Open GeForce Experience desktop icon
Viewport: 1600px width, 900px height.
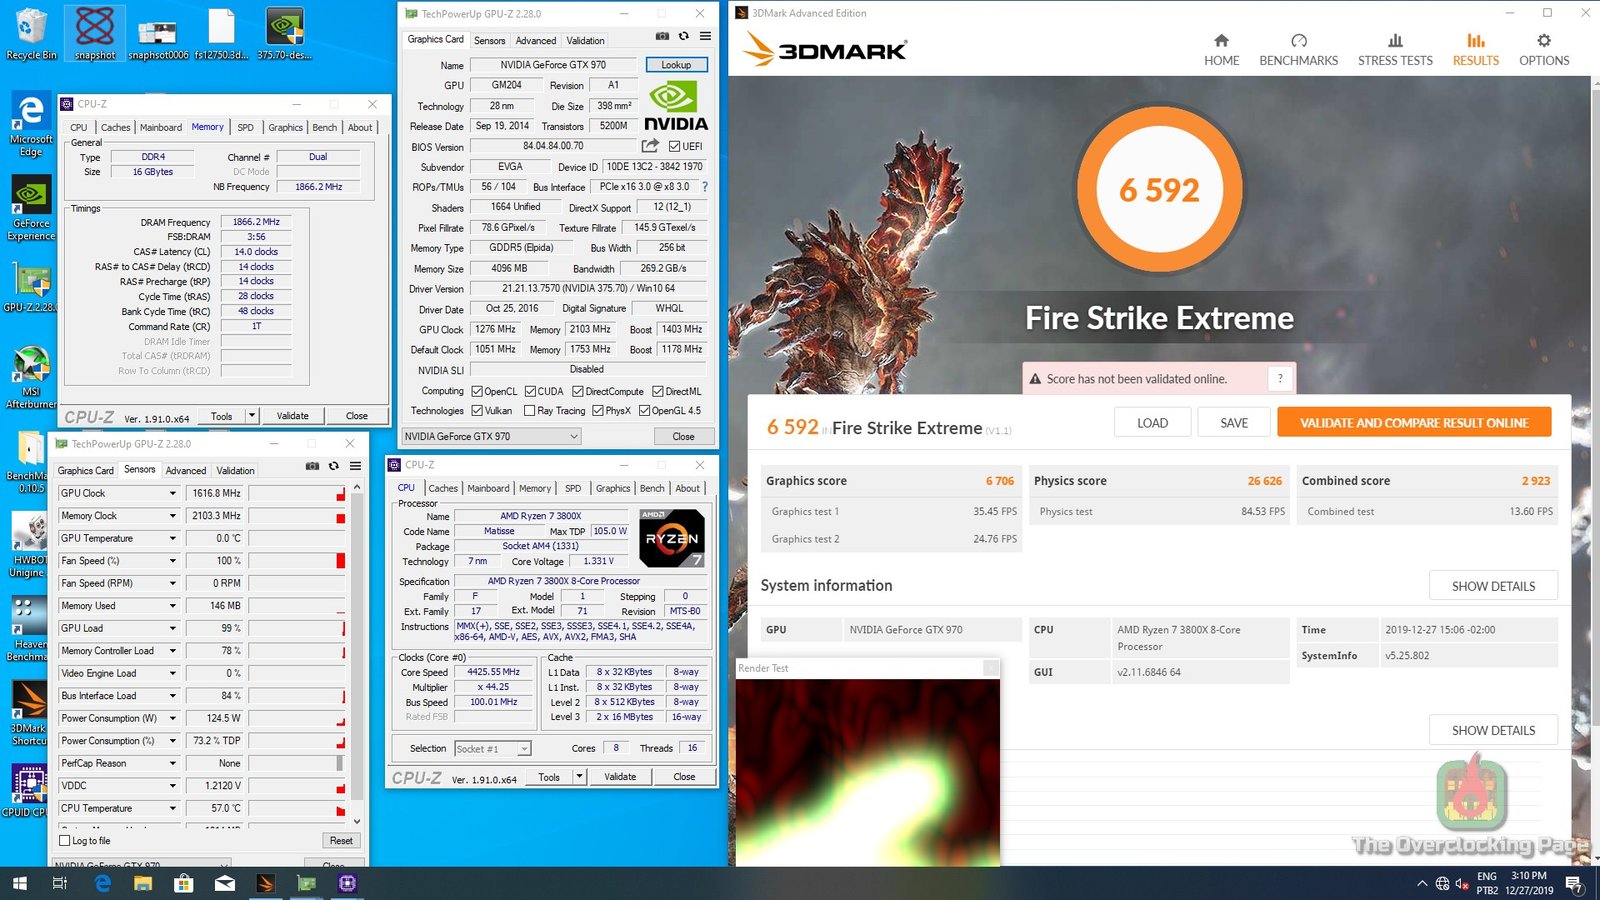point(31,209)
